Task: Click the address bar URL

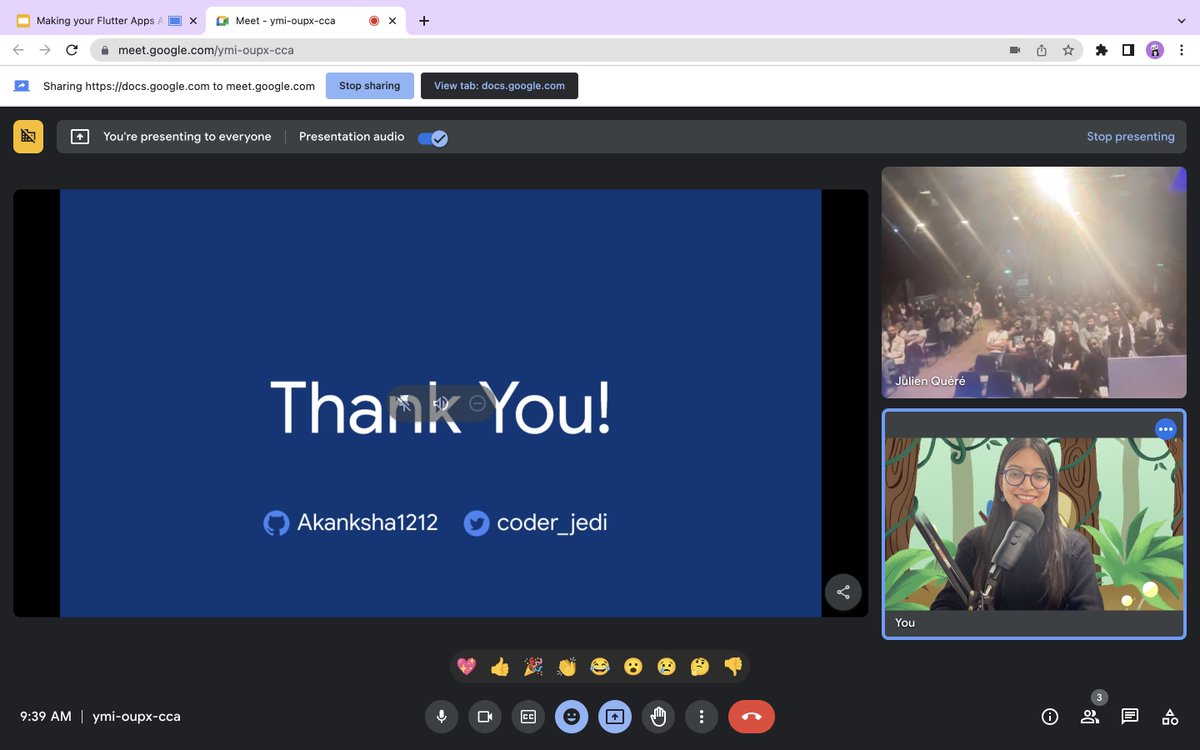Action: point(206,50)
